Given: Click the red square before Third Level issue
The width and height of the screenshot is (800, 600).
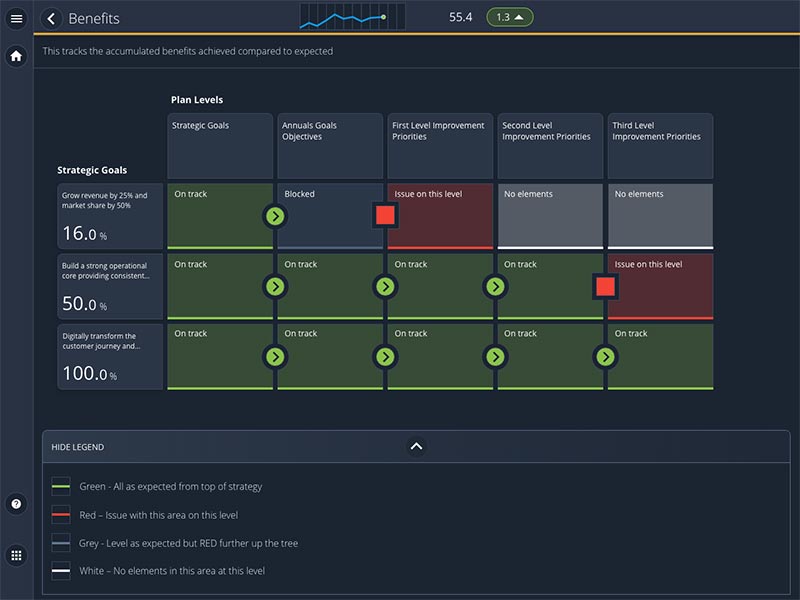Looking at the screenshot, I should [x=605, y=286].
